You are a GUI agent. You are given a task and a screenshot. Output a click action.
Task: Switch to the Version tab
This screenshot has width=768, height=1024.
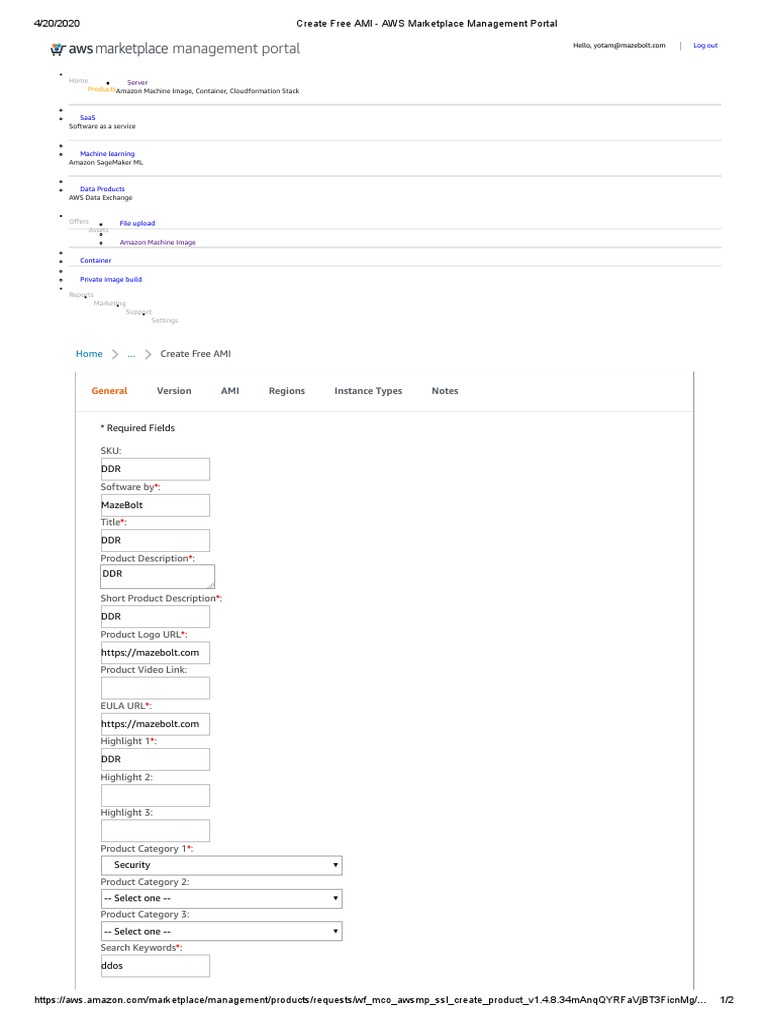click(174, 391)
